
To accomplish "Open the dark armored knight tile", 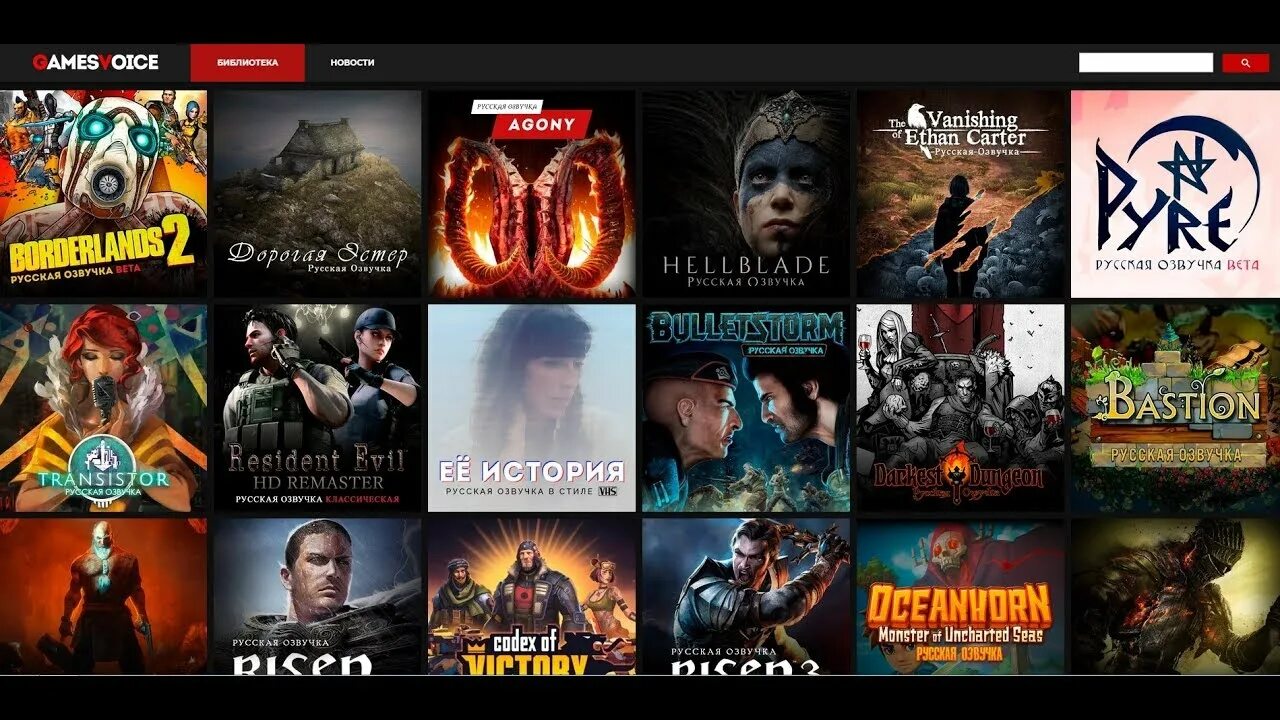I will (x=1175, y=596).
